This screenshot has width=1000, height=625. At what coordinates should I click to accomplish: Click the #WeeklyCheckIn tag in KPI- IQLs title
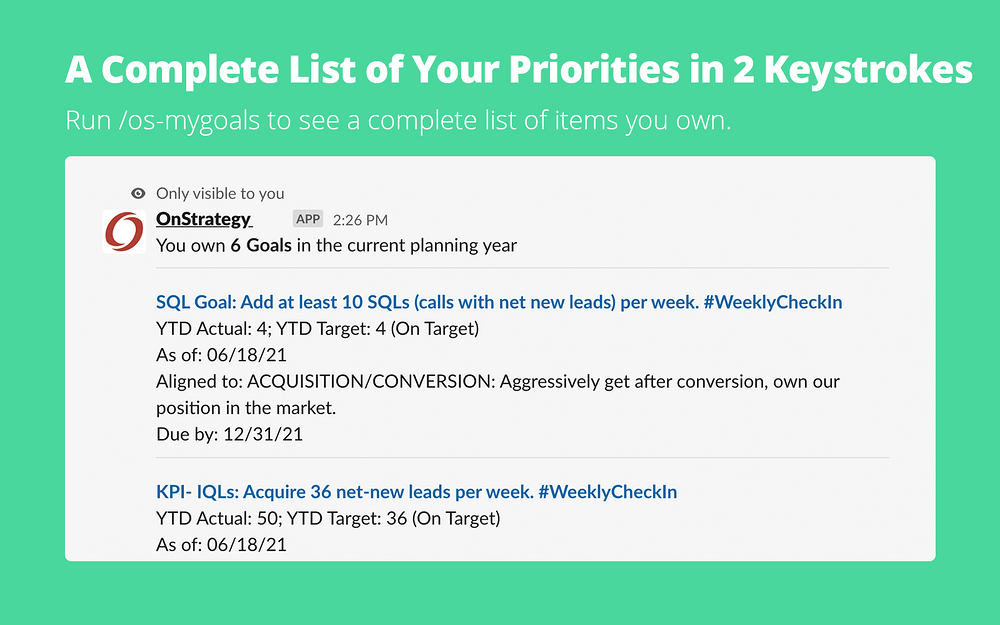pos(608,492)
